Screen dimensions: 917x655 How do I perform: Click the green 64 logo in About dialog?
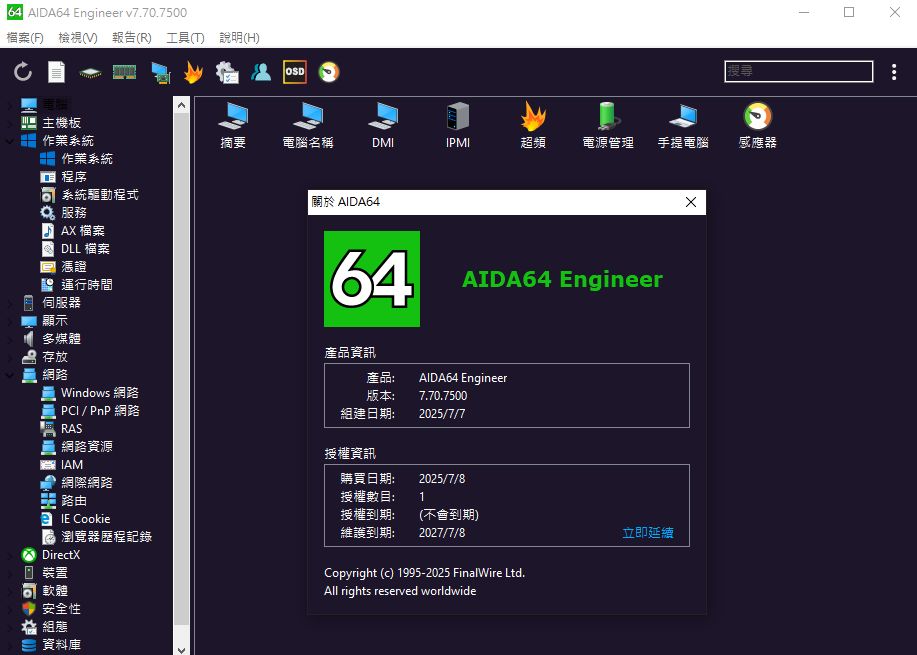click(x=372, y=279)
